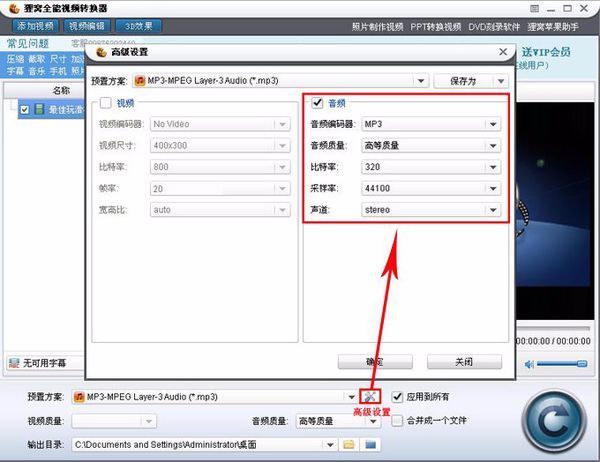Open DVD刻录软件 link

tap(494, 27)
